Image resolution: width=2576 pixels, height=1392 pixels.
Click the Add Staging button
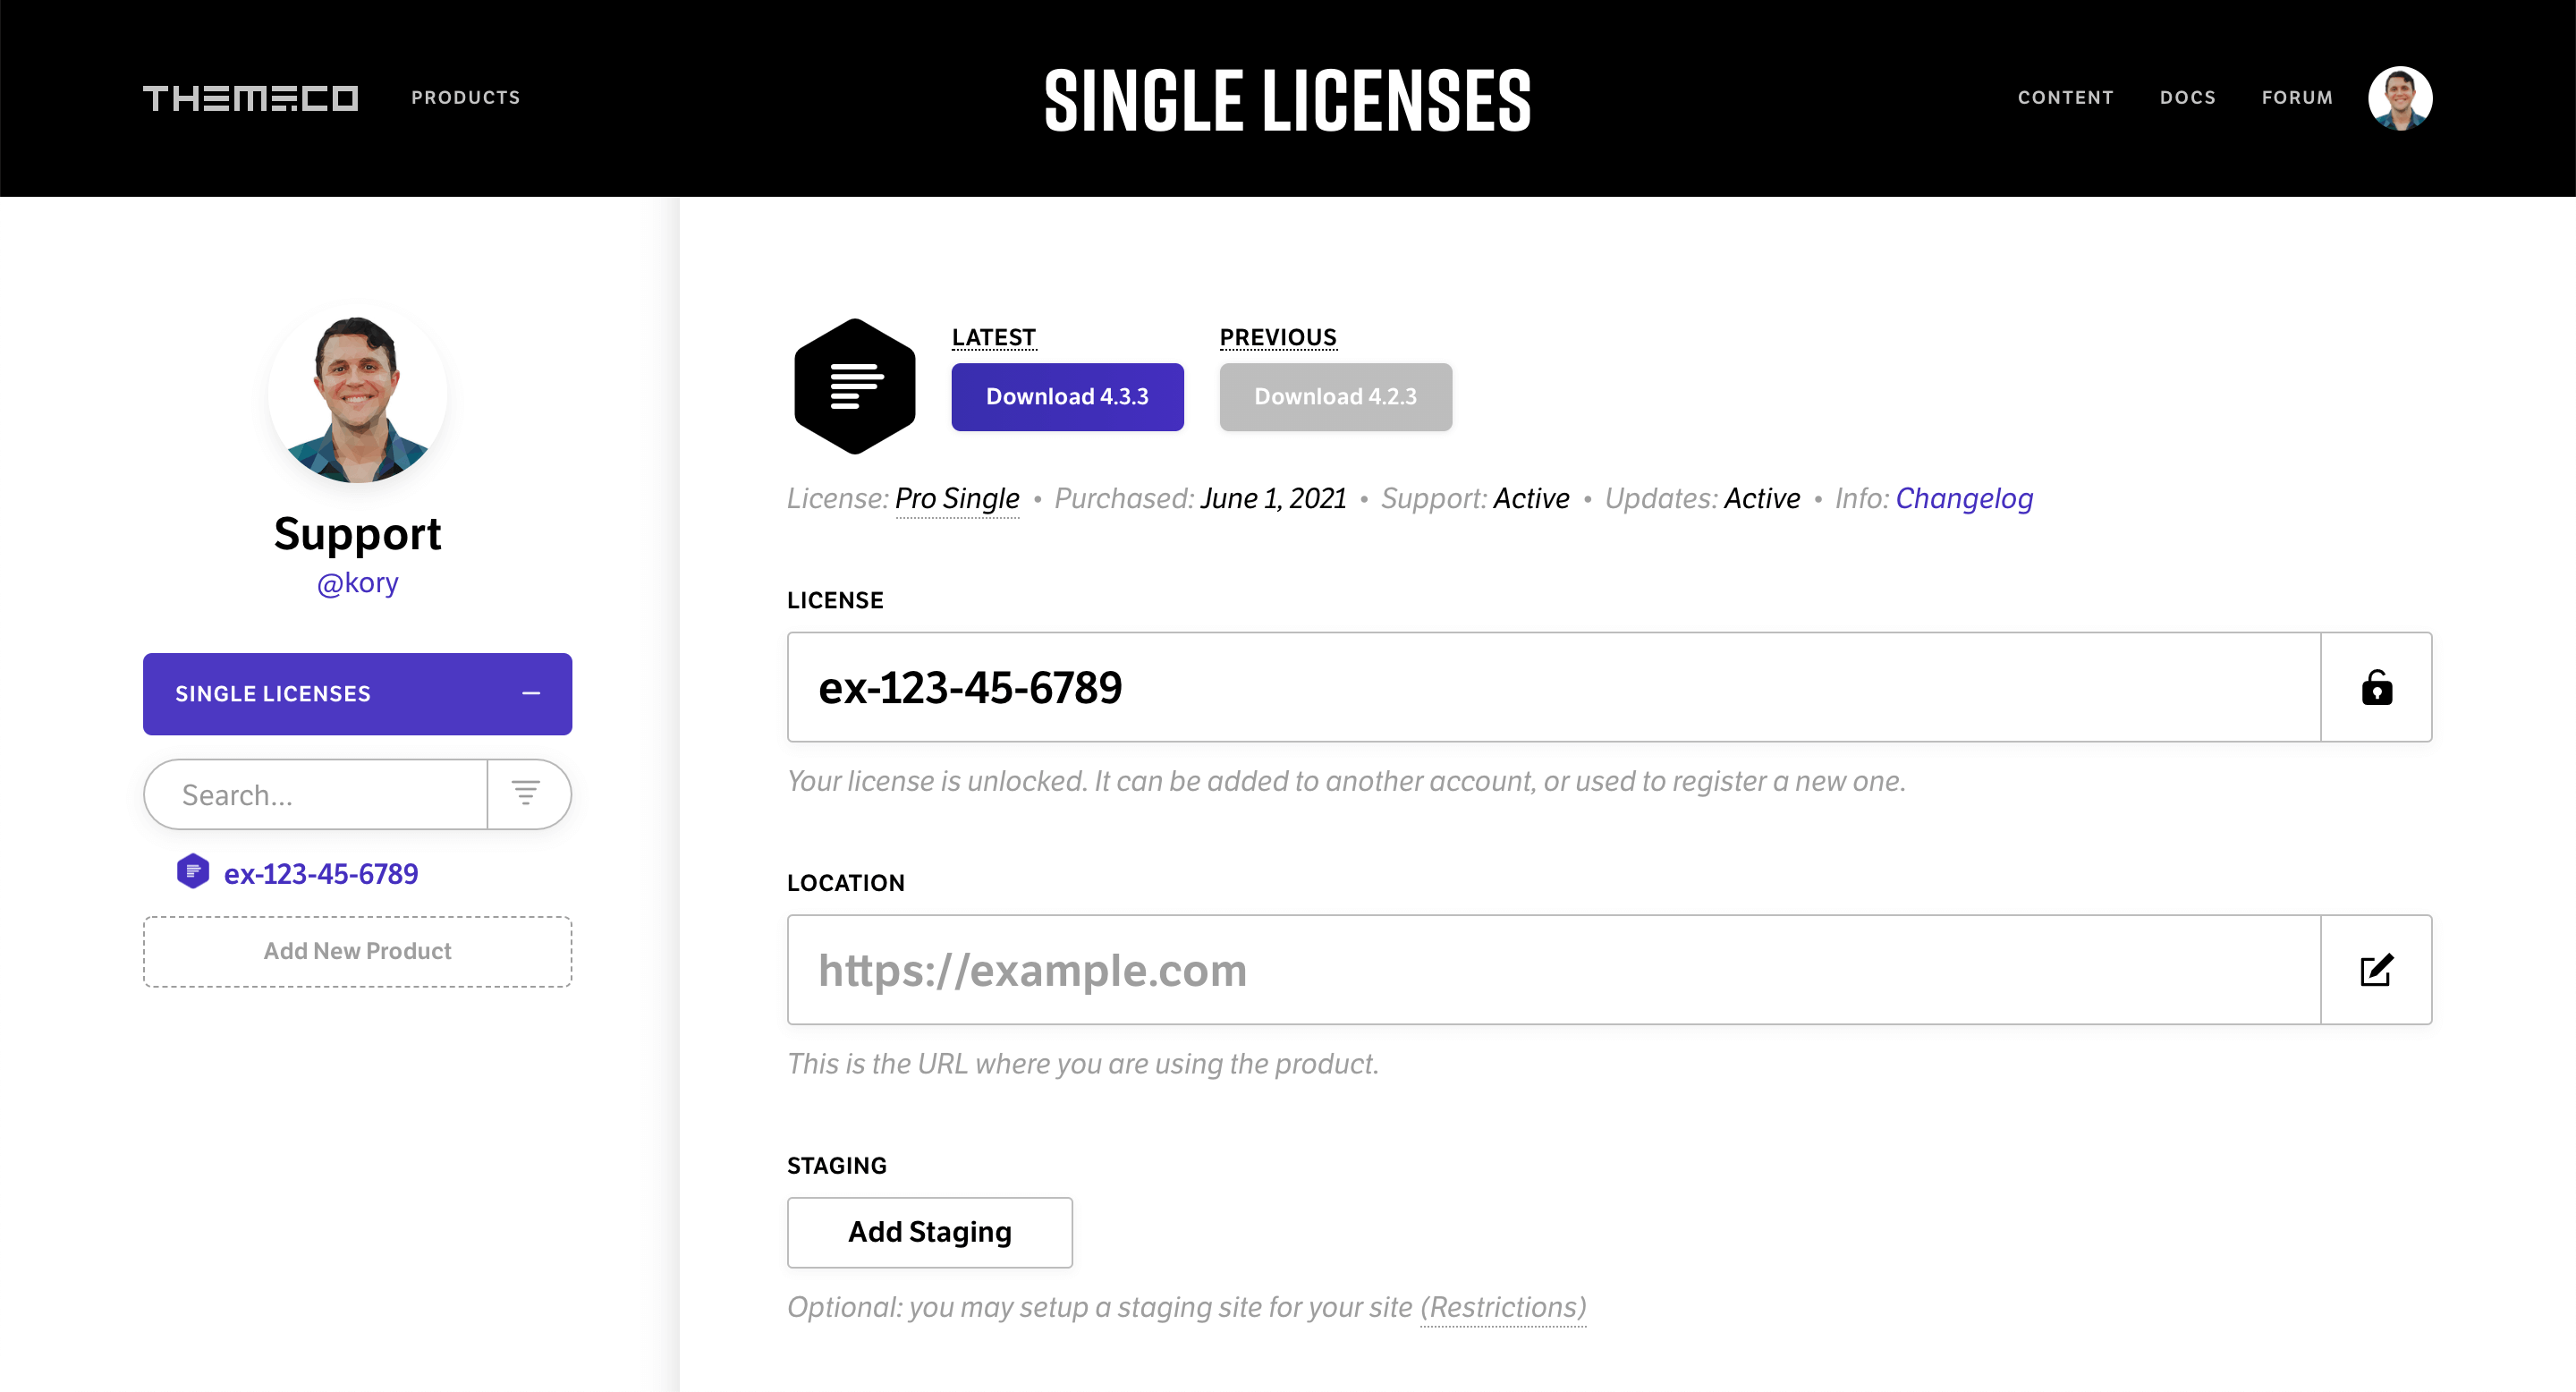tap(929, 1232)
